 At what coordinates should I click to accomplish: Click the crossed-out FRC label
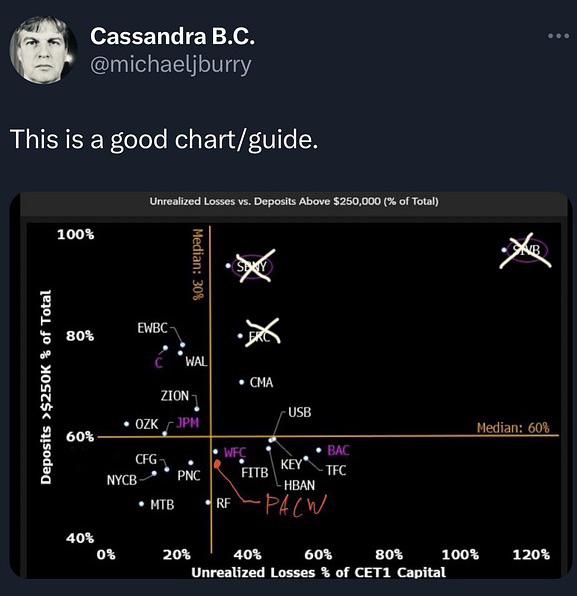(x=260, y=336)
